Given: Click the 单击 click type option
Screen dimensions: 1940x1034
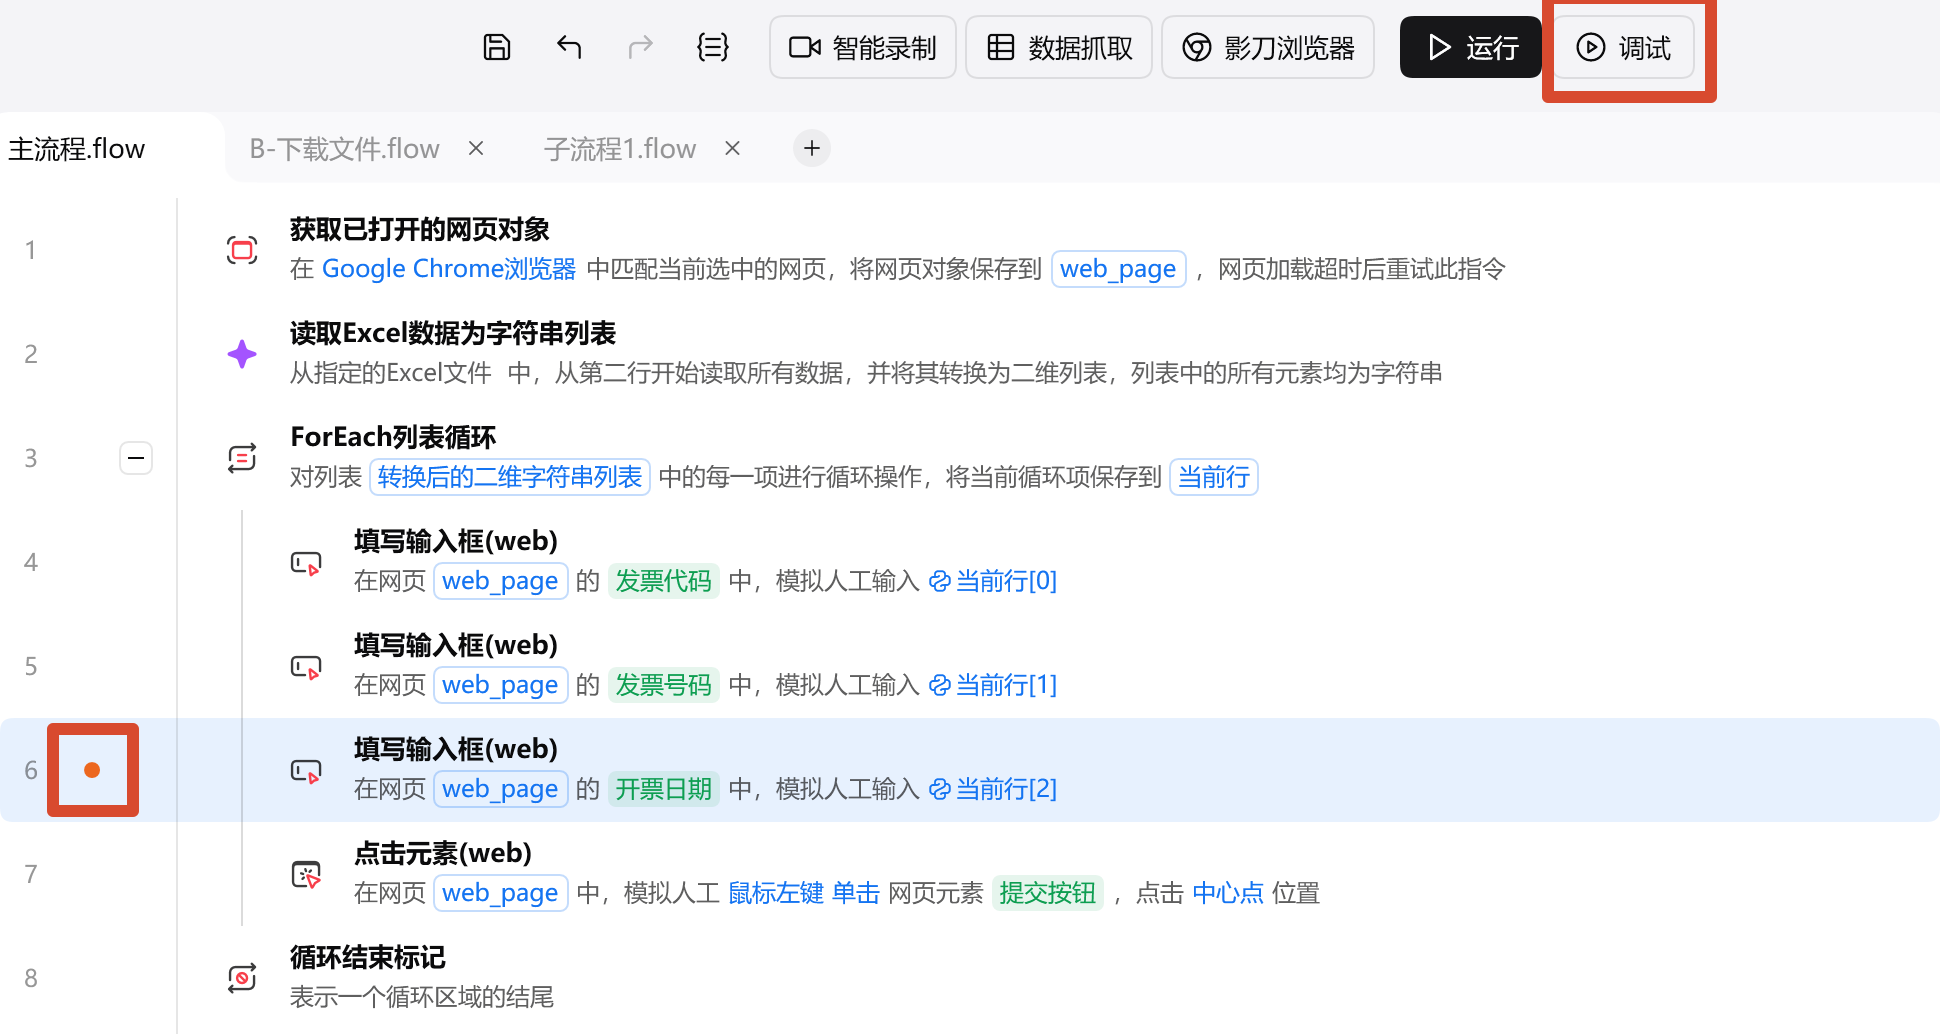Looking at the screenshot, I should click(x=856, y=893).
